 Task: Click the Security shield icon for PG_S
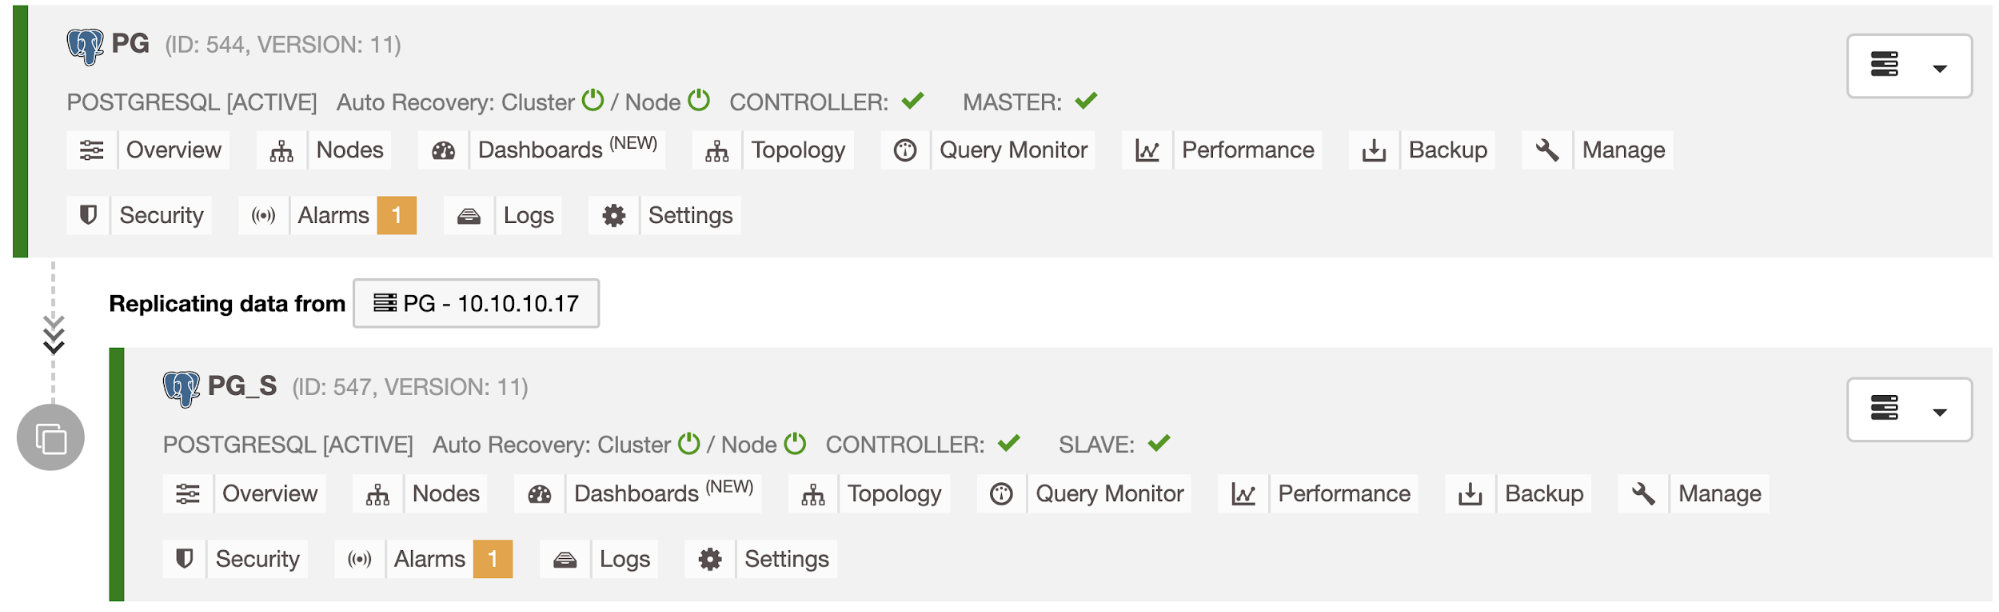point(185,559)
